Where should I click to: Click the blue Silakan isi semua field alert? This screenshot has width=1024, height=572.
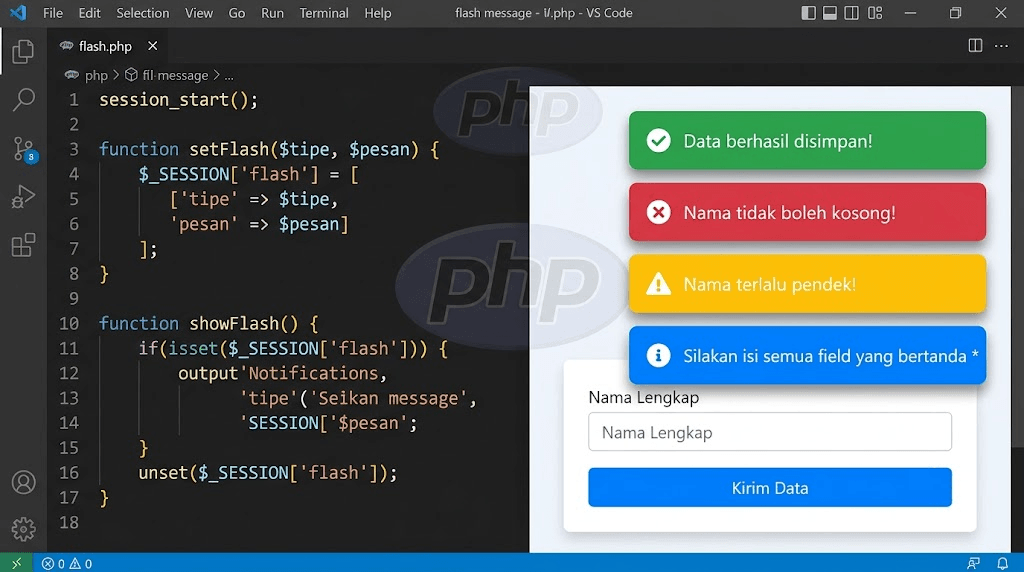807,355
